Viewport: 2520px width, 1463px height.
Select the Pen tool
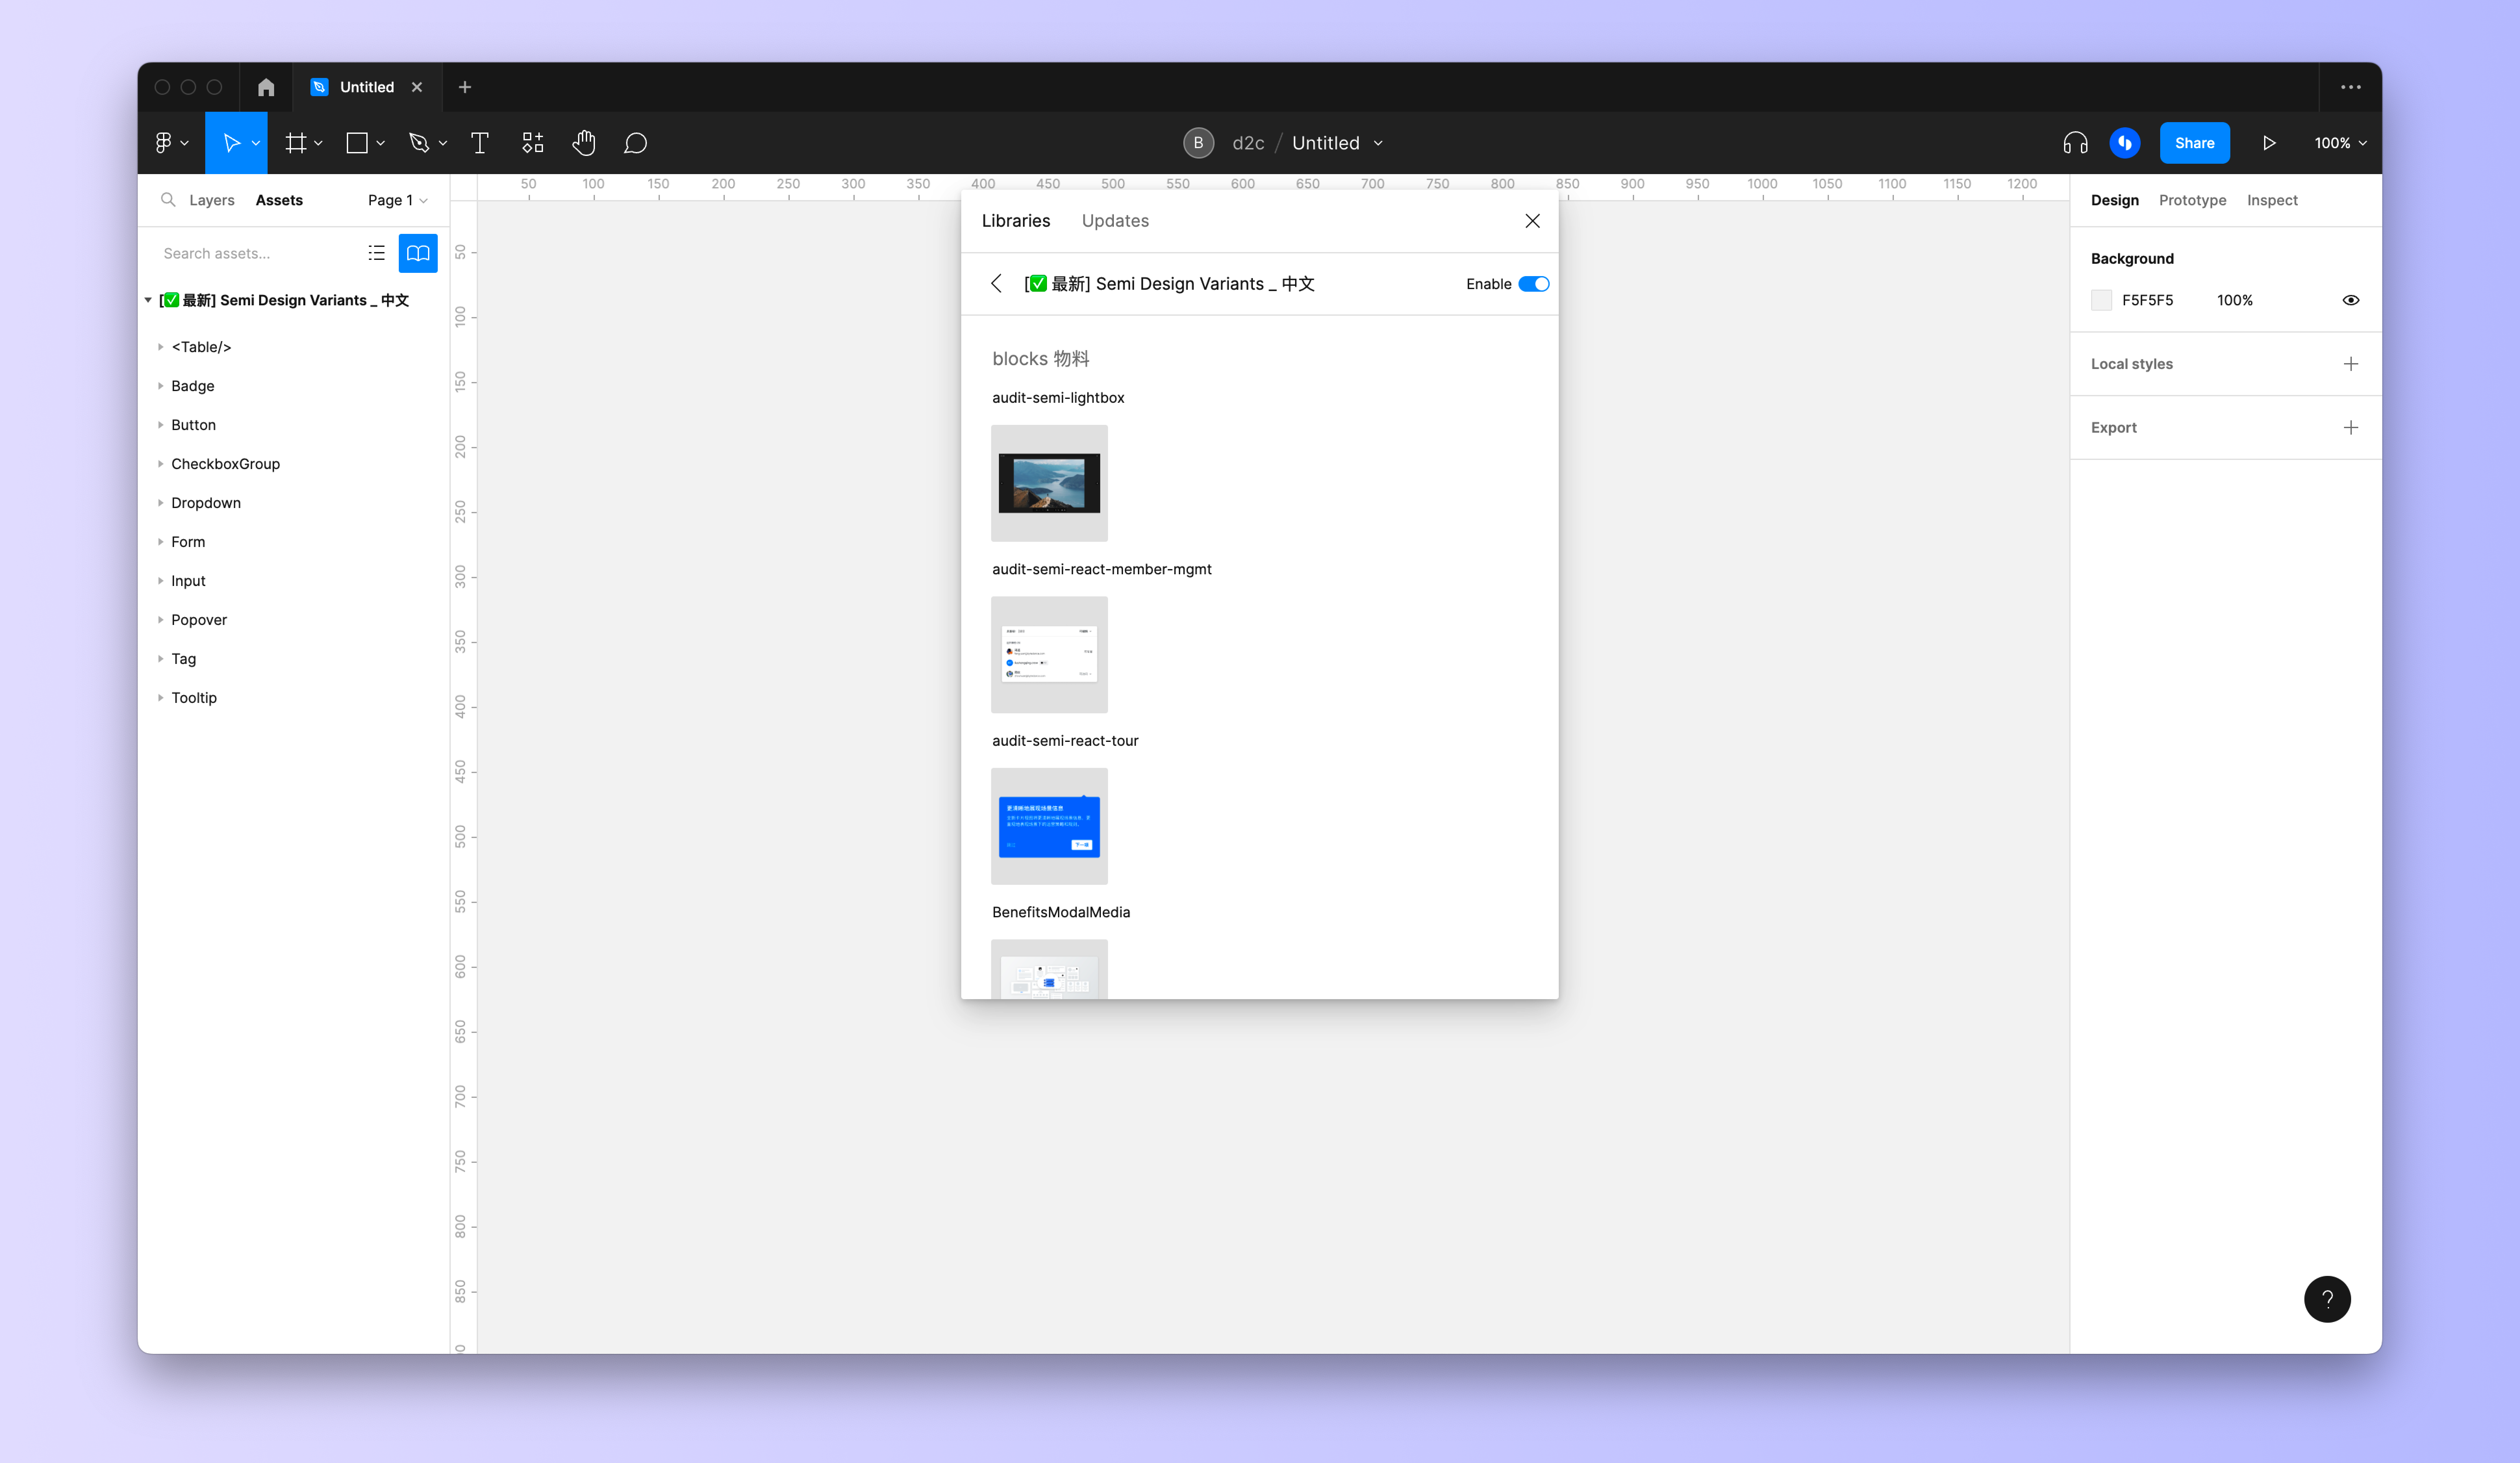pos(419,143)
